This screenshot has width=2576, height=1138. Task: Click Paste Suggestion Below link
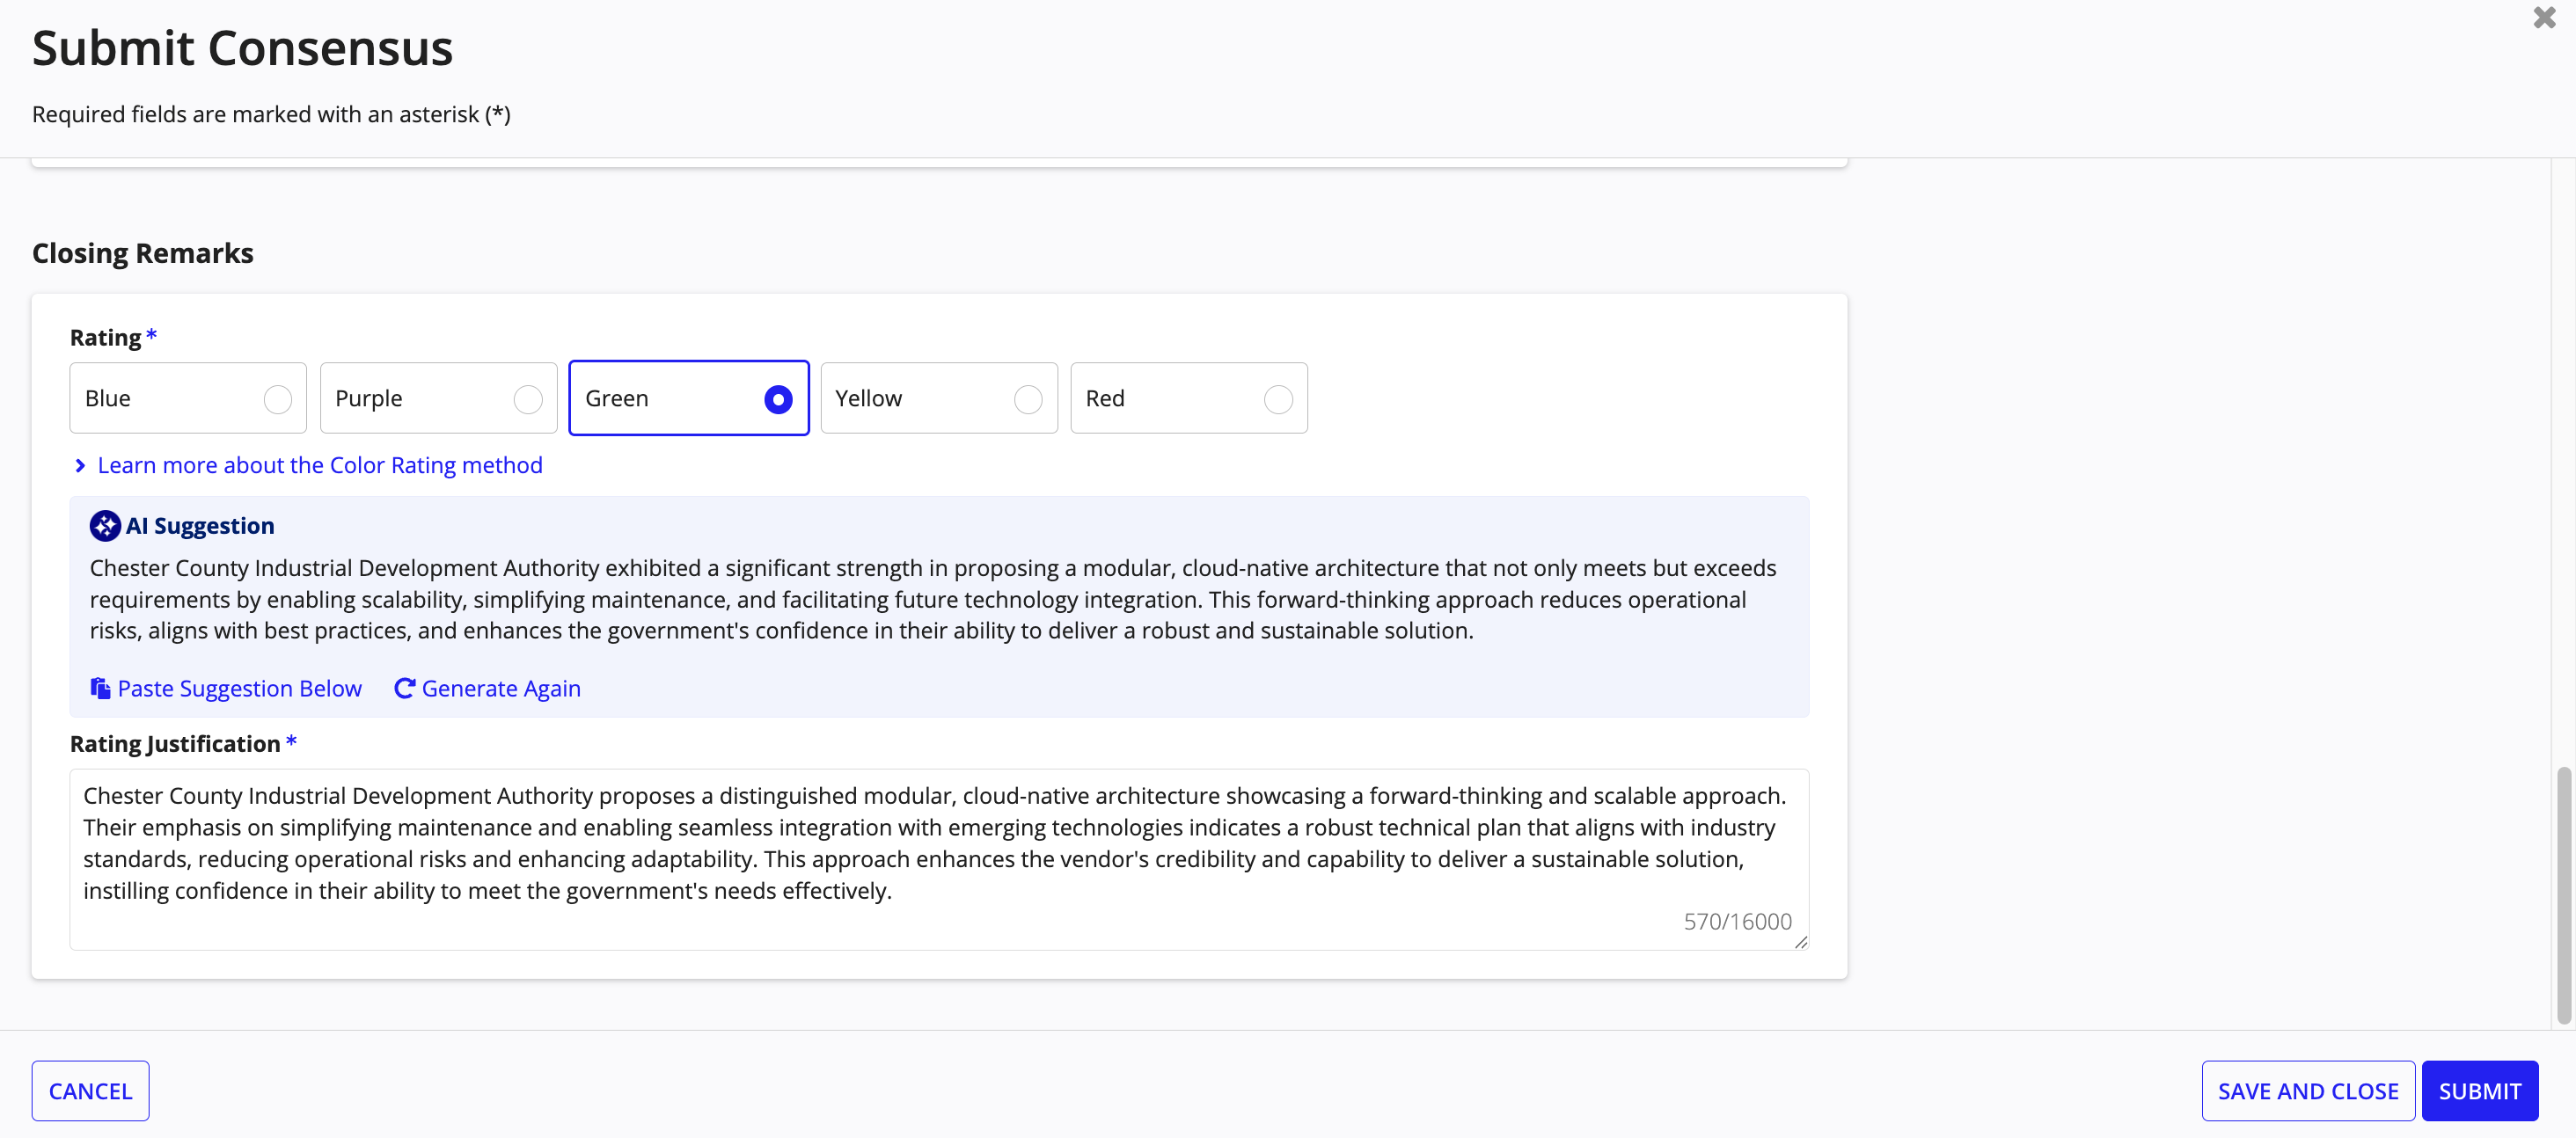tap(227, 688)
